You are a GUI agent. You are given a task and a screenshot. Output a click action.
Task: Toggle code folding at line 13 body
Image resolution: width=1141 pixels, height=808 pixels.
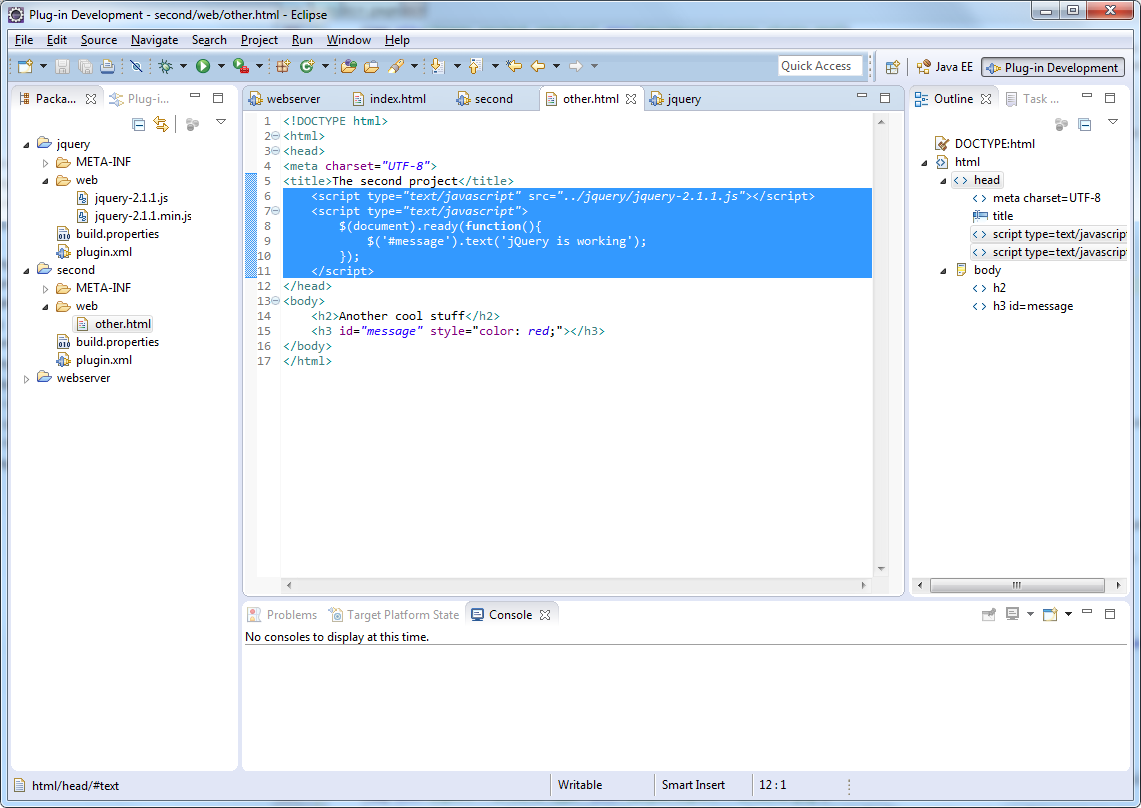(x=276, y=301)
